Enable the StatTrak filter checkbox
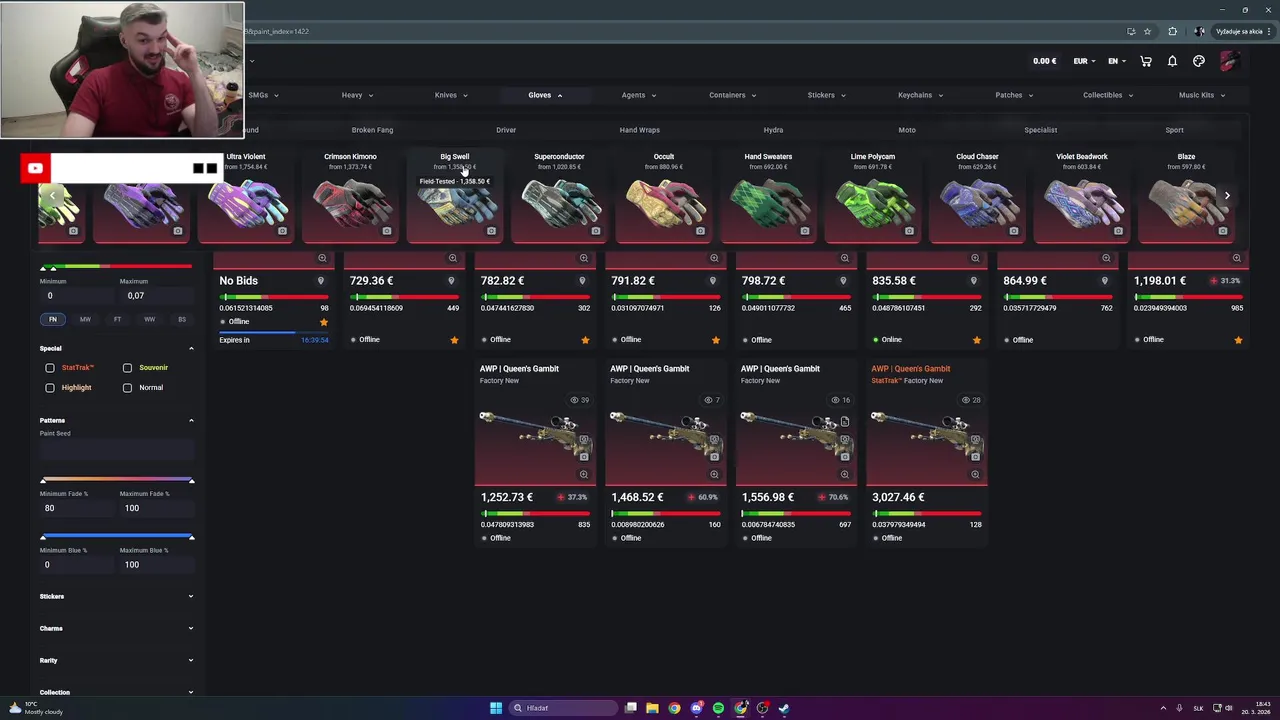Screen dimensions: 1280x720 pos(50,368)
